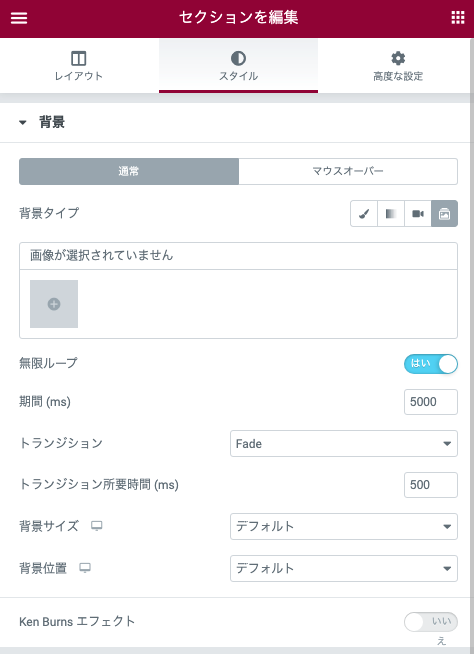Image resolution: width=474 pixels, height=654 pixels.
Task: Select classic brush background type
Action: click(364, 214)
